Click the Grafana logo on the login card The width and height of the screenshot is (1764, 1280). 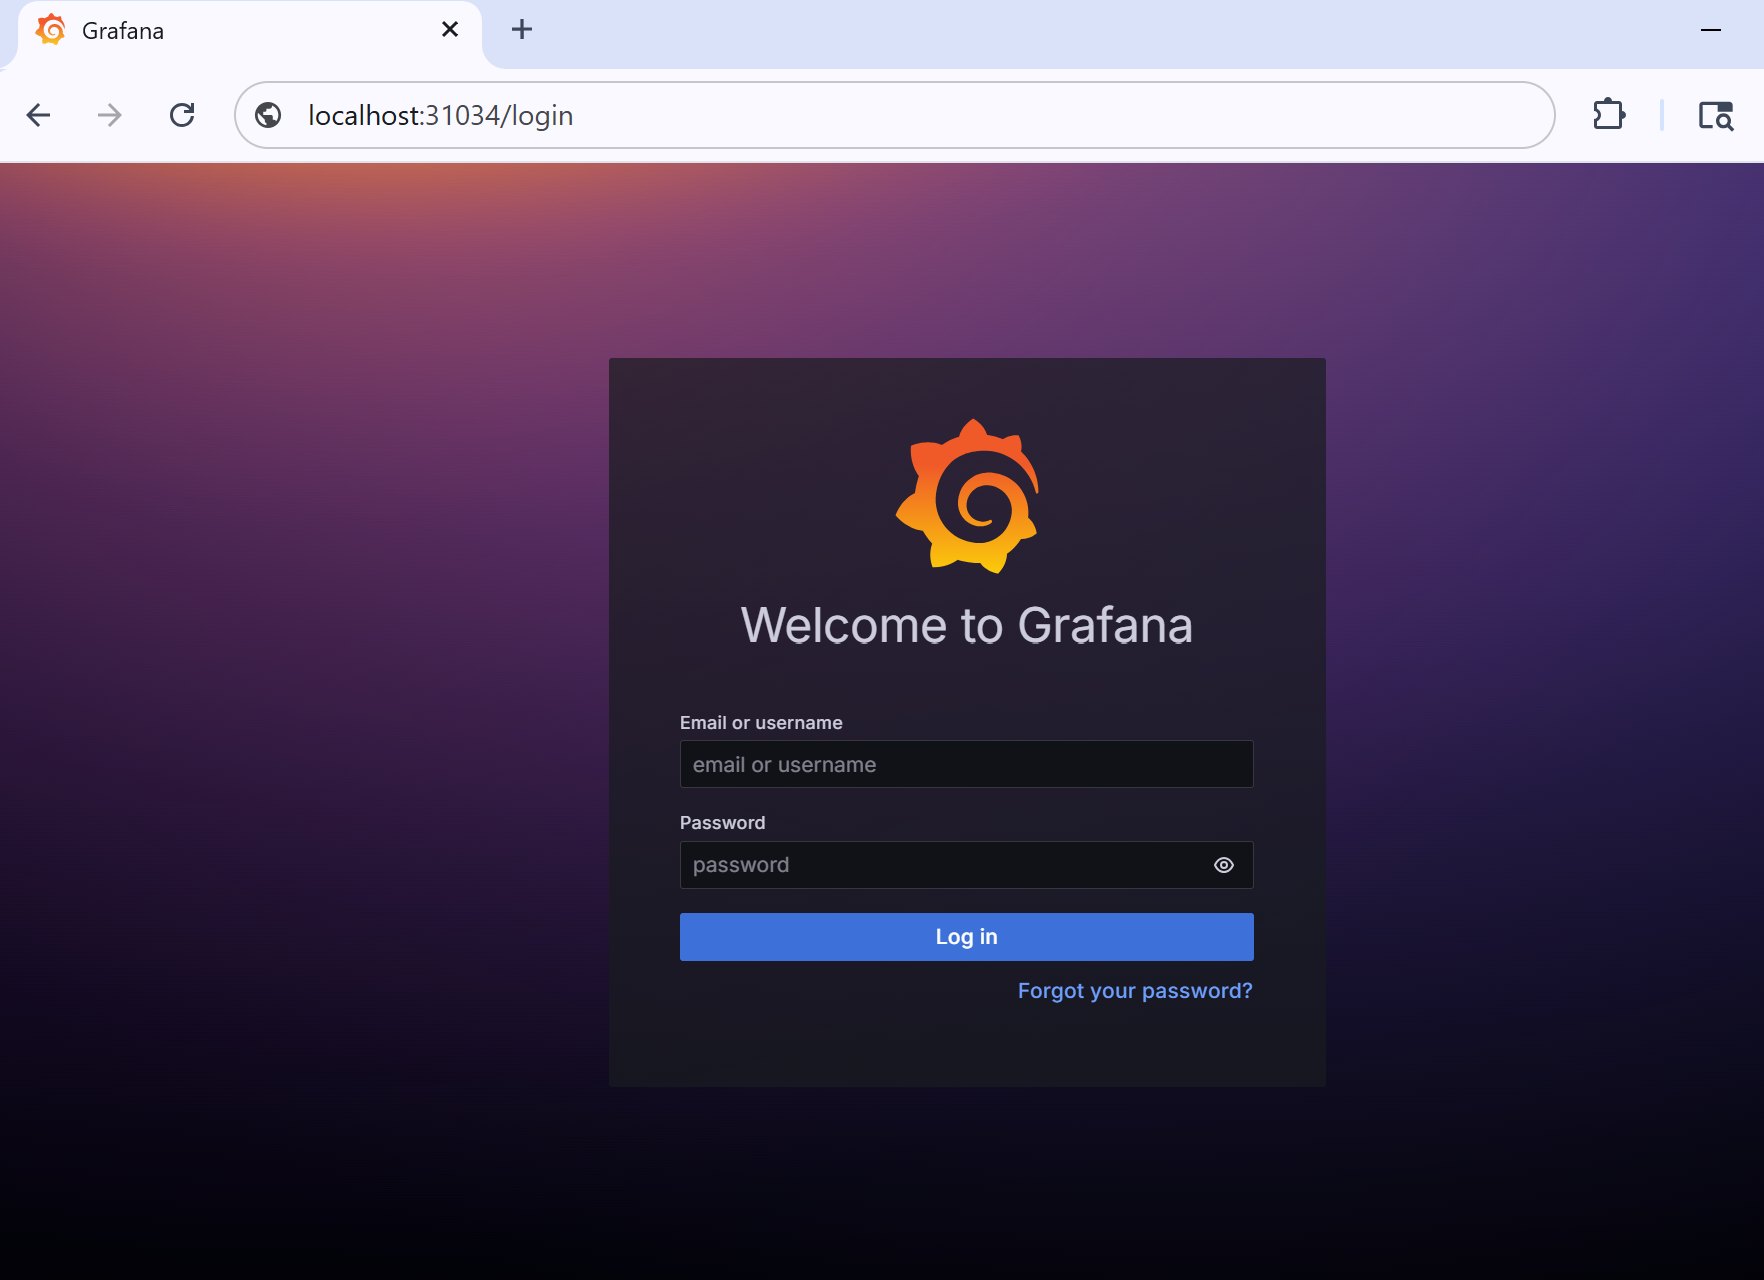pyautogui.click(x=967, y=496)
